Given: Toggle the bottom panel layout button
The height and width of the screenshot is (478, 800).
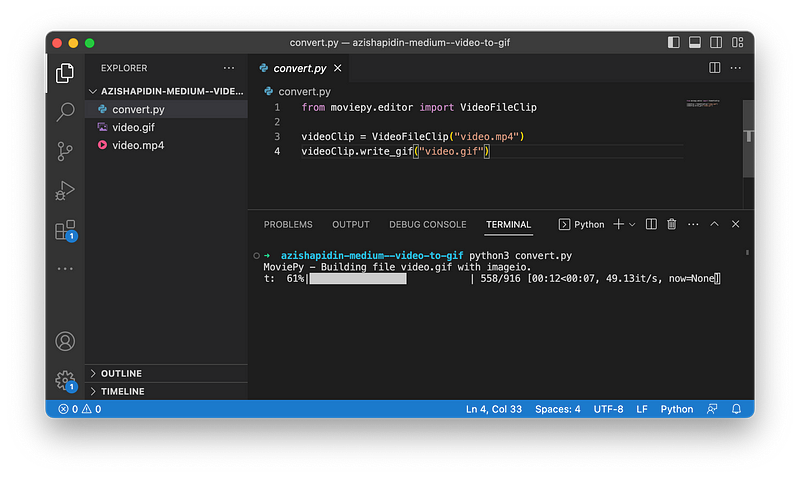Looking at the screenshot, I should [x=696, y=43].
